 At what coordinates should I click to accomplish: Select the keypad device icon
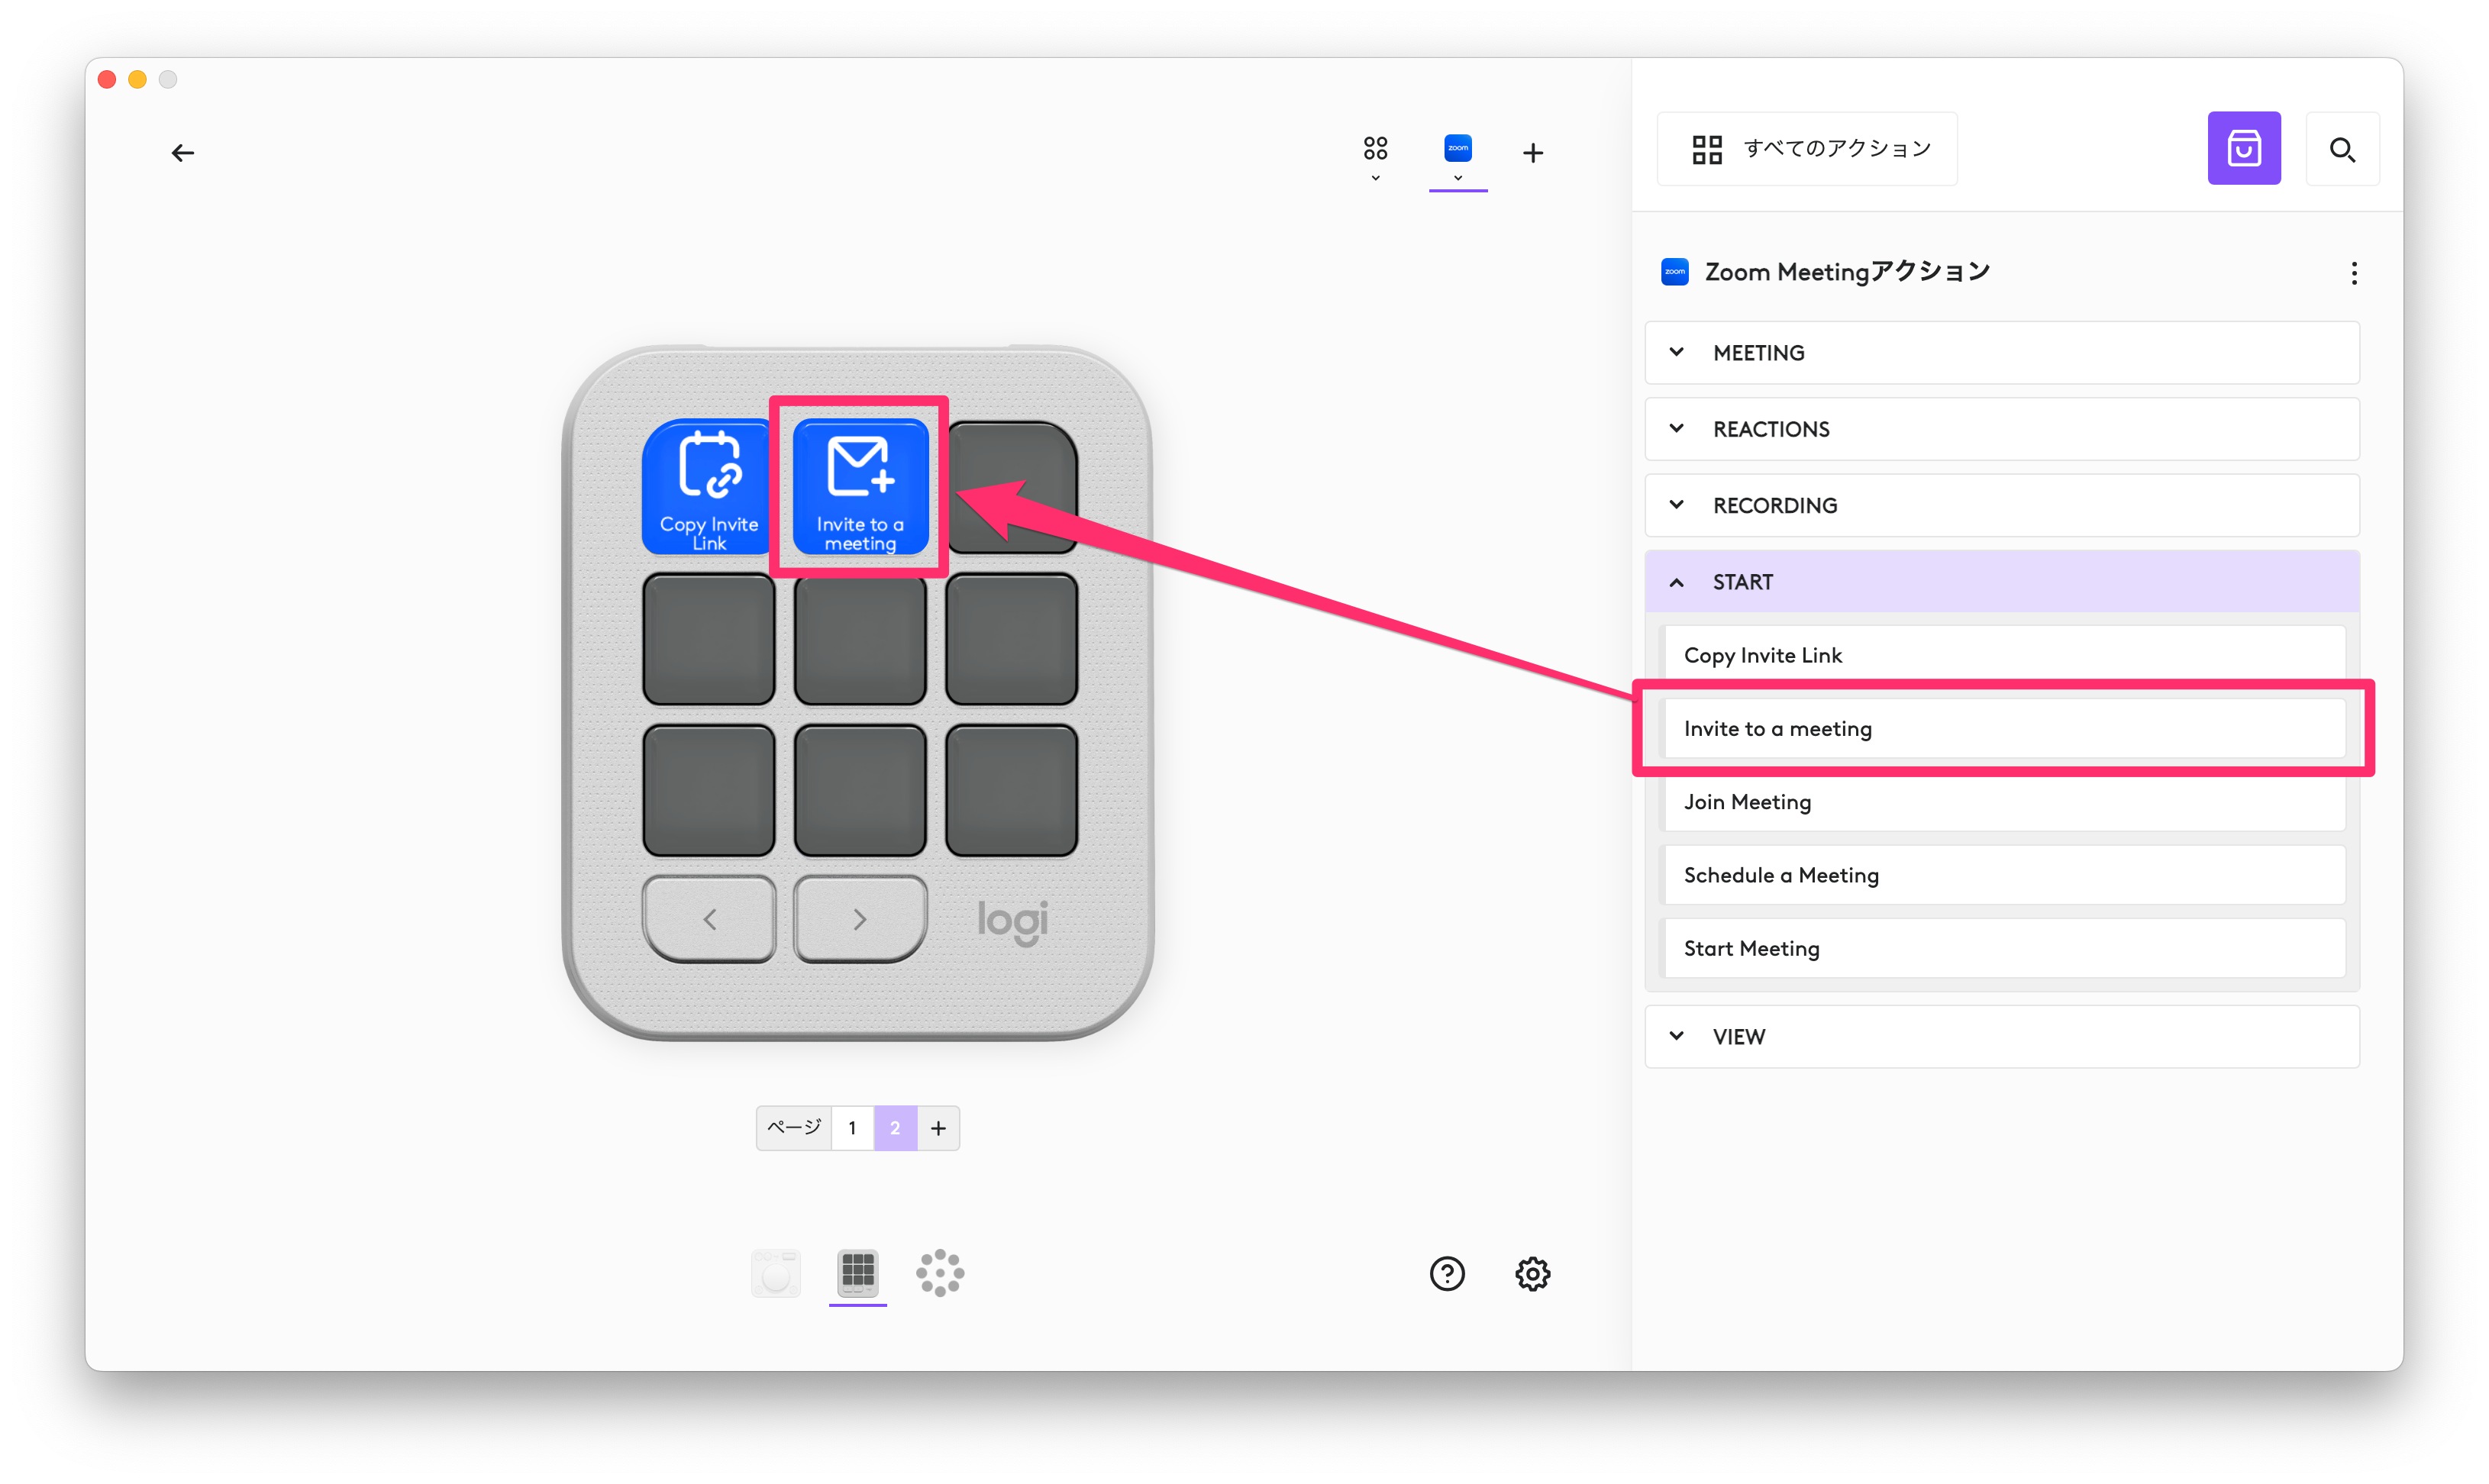857,1272
